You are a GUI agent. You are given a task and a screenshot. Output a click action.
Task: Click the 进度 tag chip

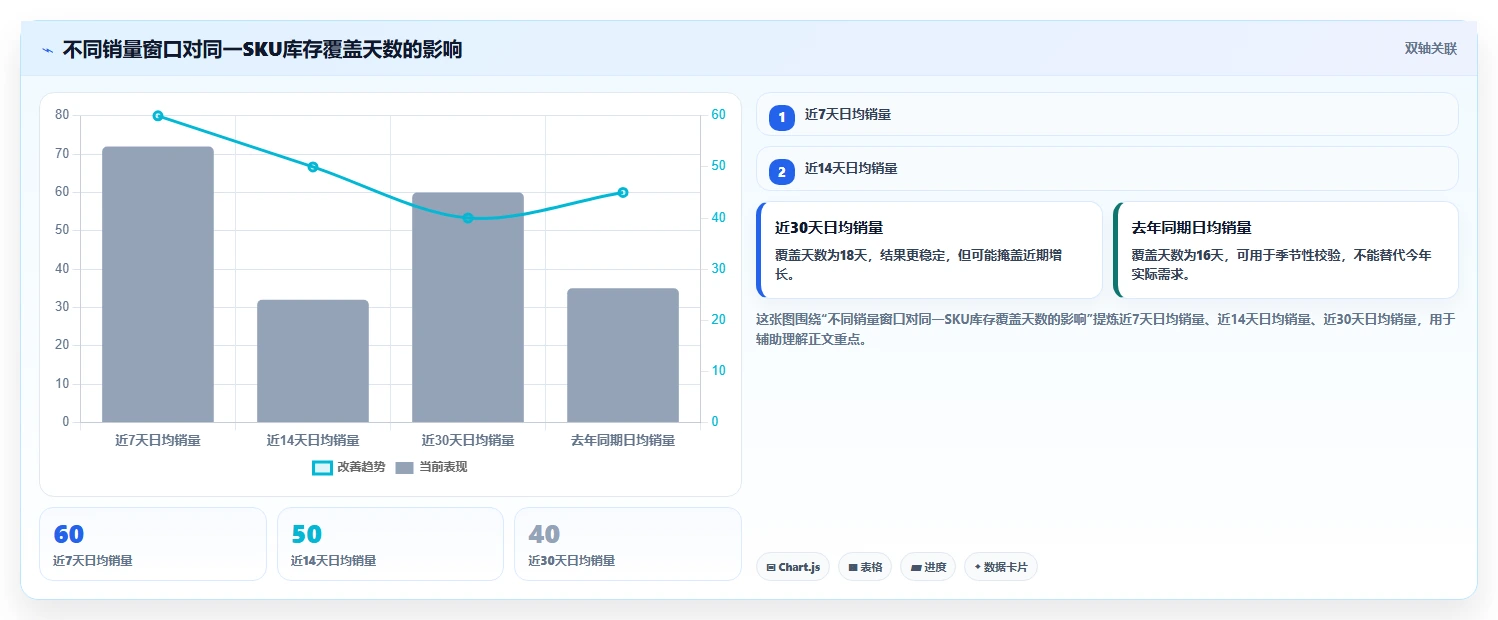(x=928, y=567)
